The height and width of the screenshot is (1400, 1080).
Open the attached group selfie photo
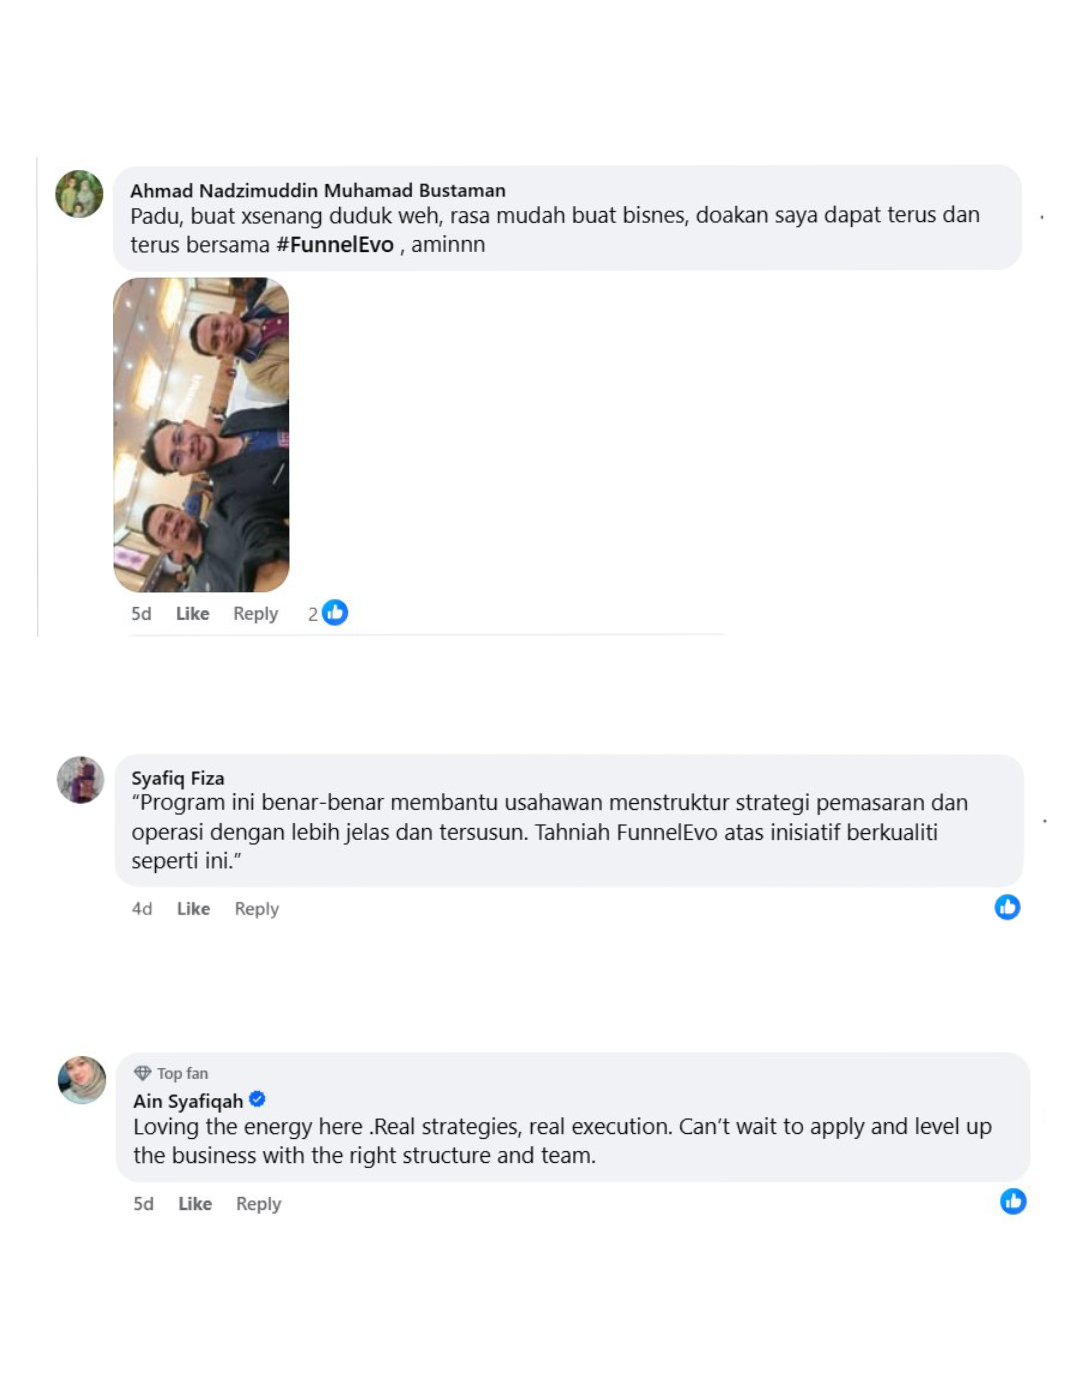click(201, 435)
